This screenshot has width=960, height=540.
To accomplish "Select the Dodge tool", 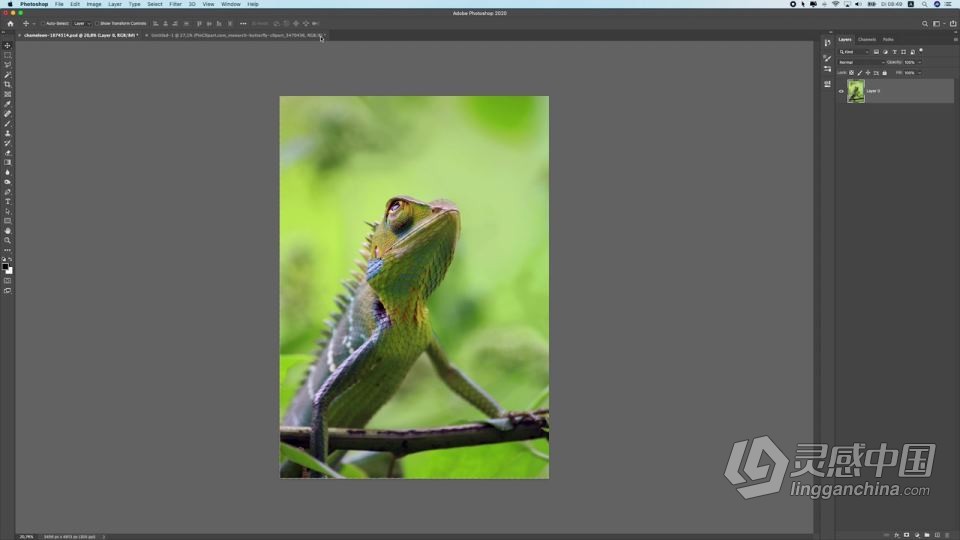I will tap(7, 182).
